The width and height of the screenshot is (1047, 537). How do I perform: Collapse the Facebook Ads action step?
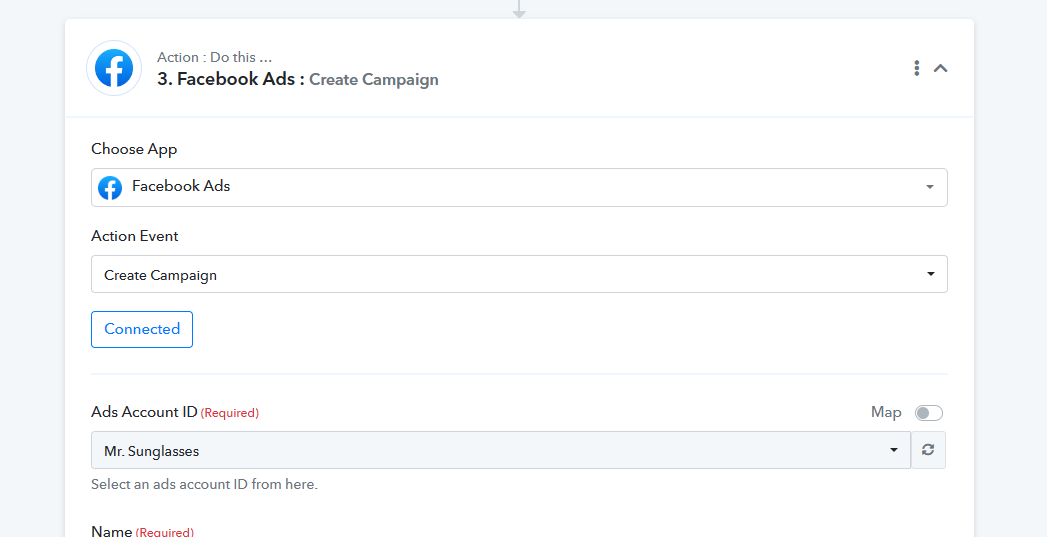pos(940,68)
